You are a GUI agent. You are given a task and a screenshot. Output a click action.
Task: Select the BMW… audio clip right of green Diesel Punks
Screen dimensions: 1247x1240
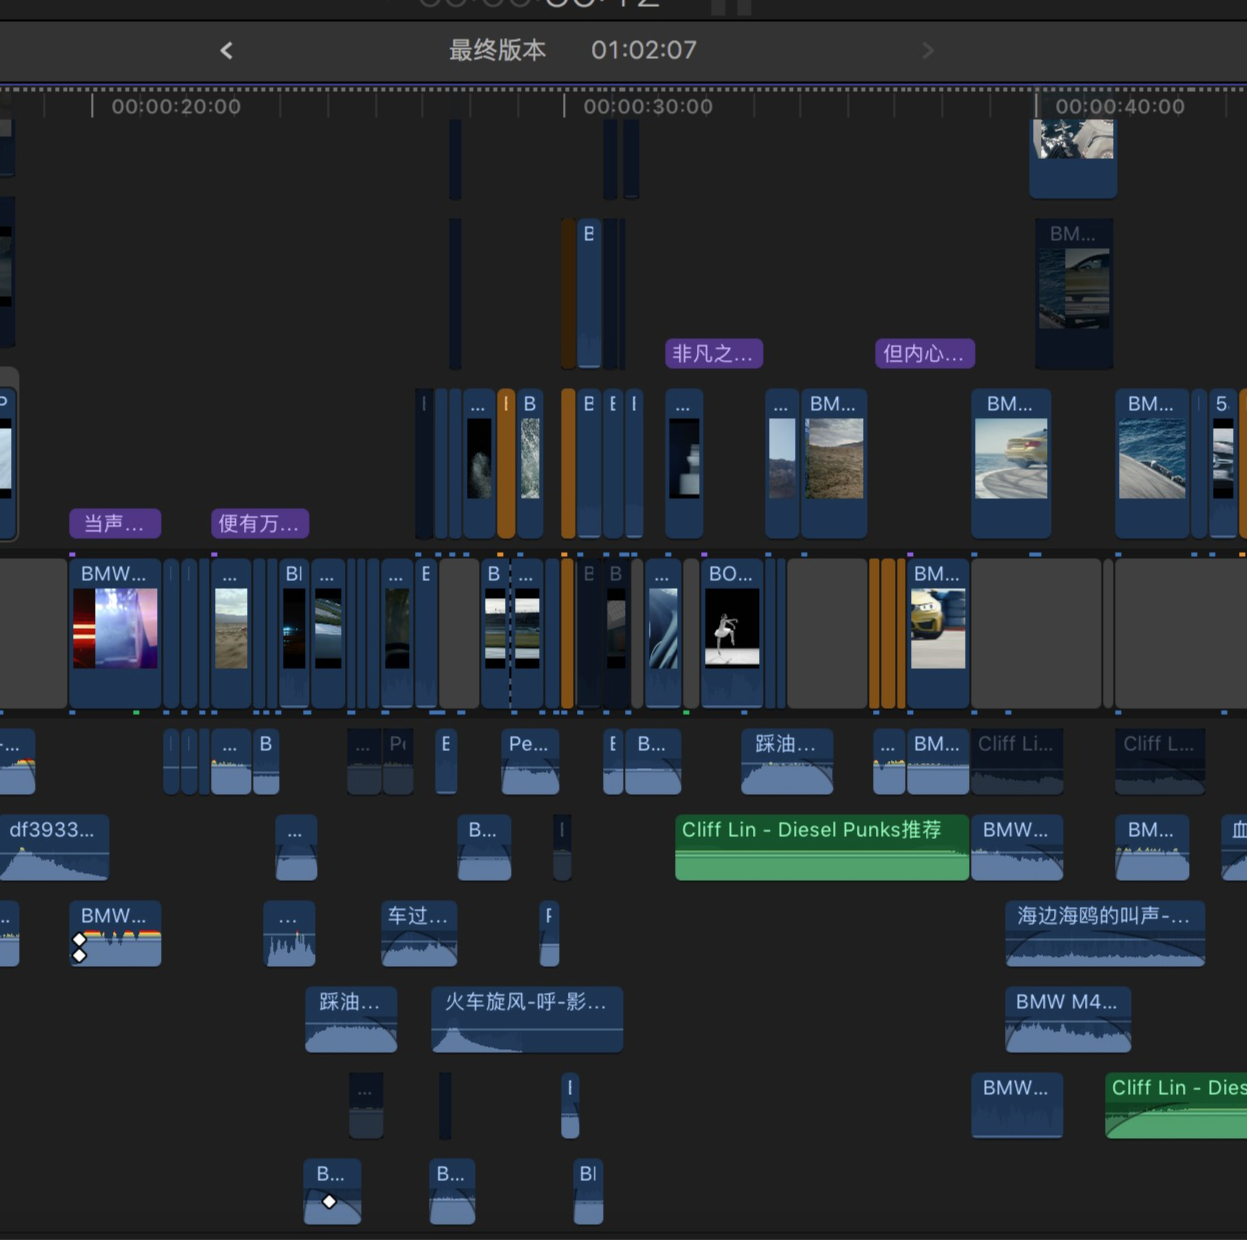tap(1017, 848)
